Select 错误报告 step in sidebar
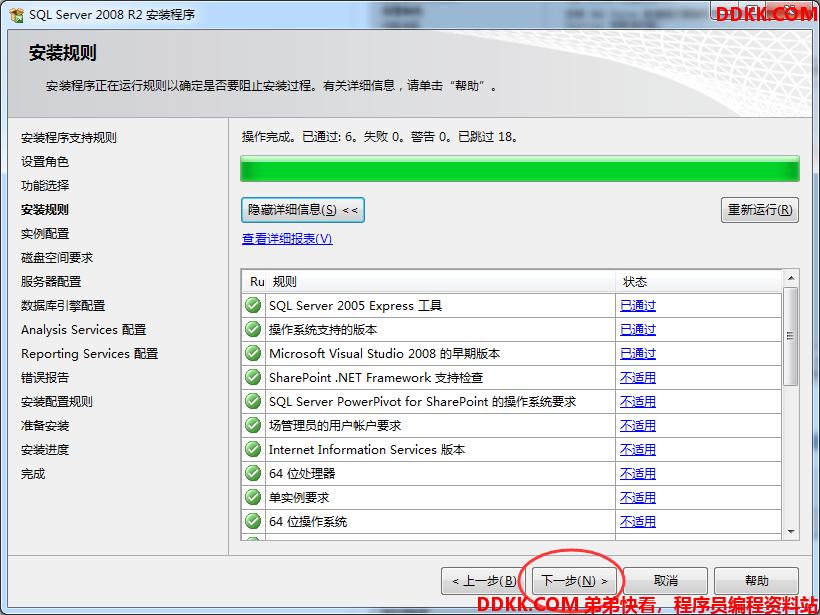 coord(44,378)
